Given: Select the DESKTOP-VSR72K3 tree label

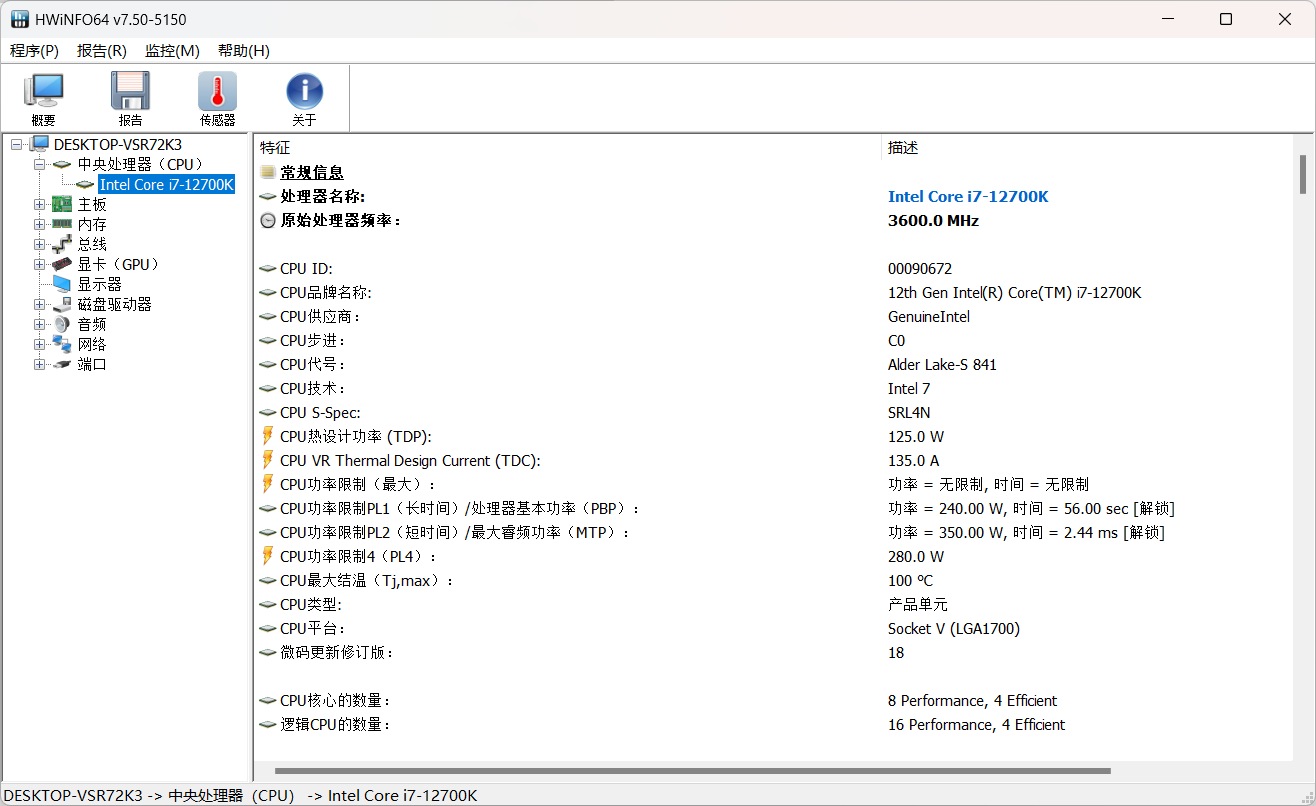Looking at the screenshot, I should [118, 144].
